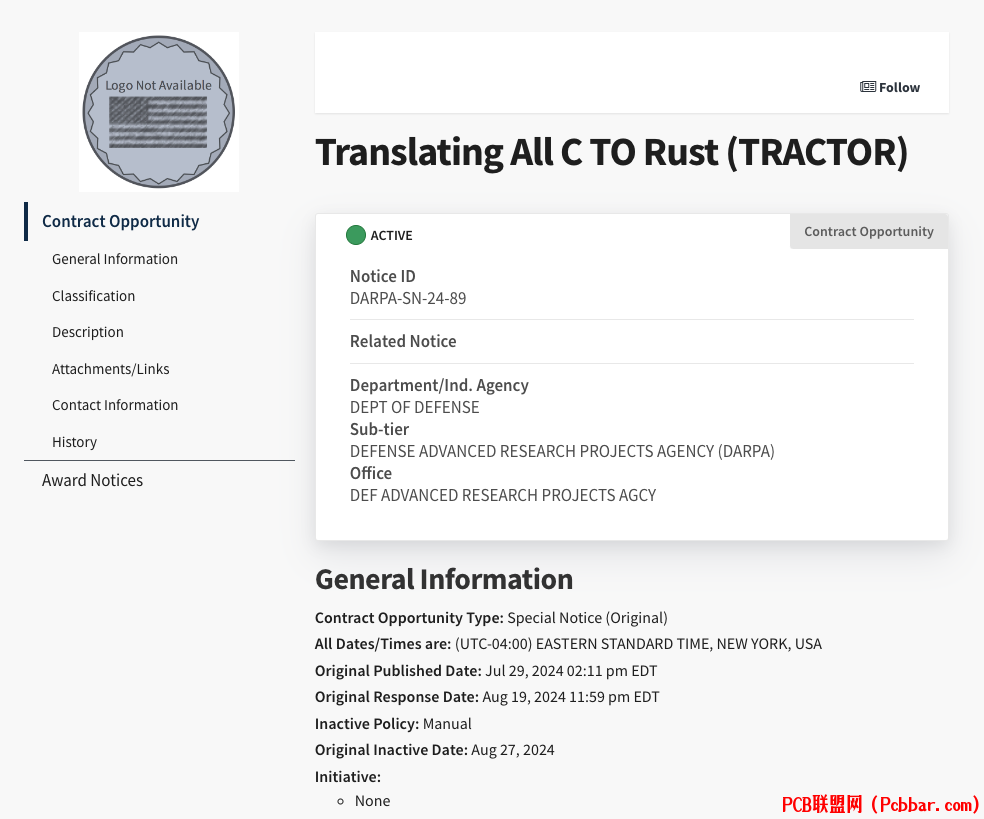Click the green ACTIVE status indicator
This screenshot has height=819, width=984.
(356, 235)
